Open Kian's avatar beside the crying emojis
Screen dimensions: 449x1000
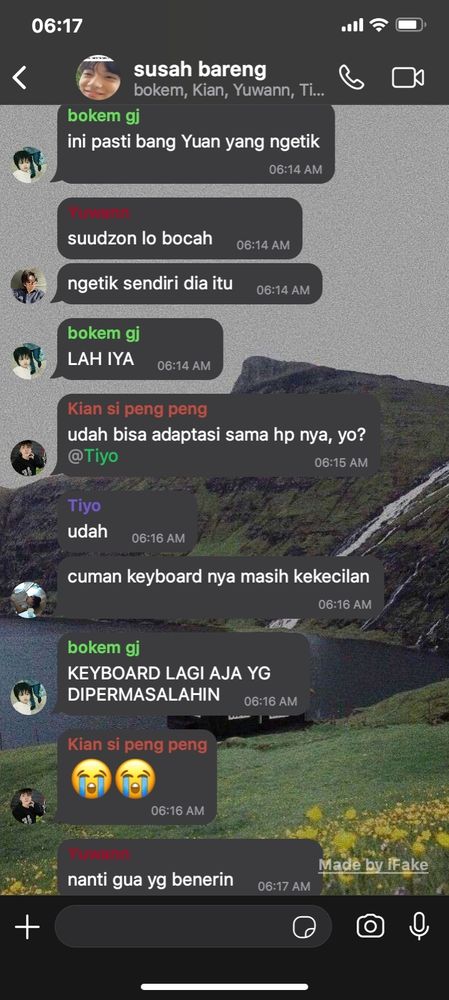point(29,805)
